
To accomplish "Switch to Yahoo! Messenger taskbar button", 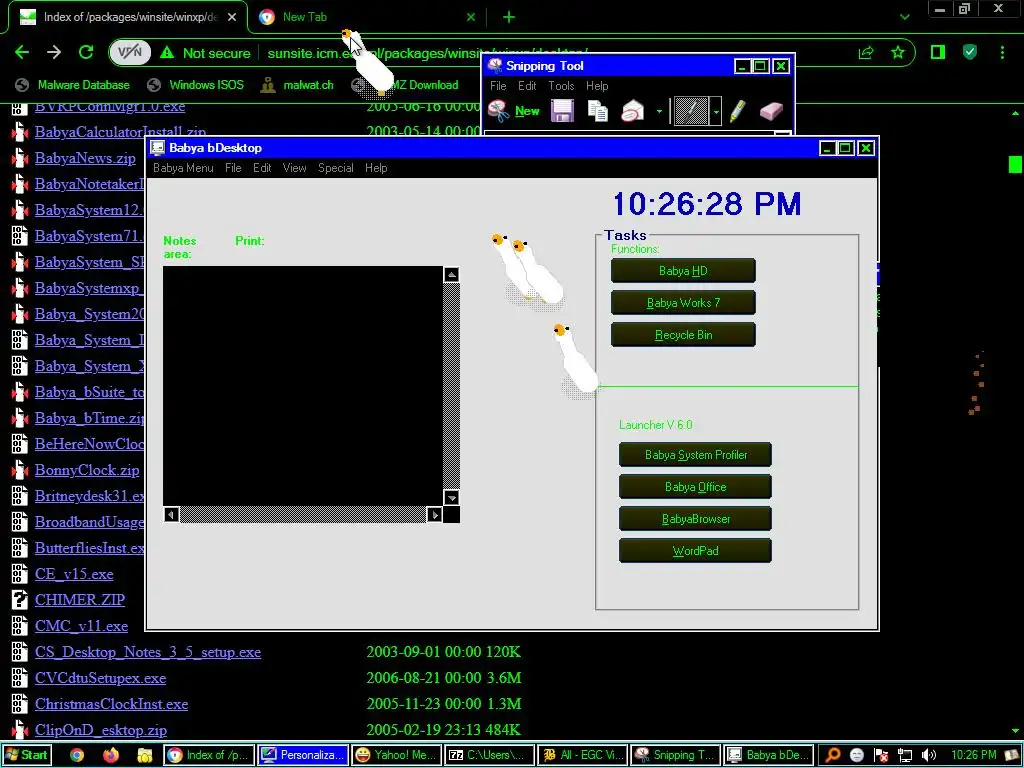I will [396, 755].
